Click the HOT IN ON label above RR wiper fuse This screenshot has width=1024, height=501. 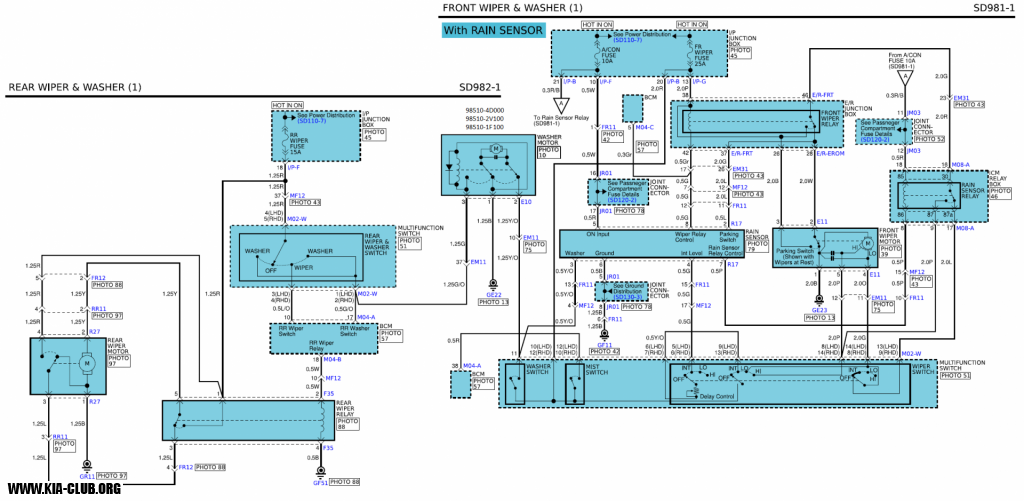(288, 105)
